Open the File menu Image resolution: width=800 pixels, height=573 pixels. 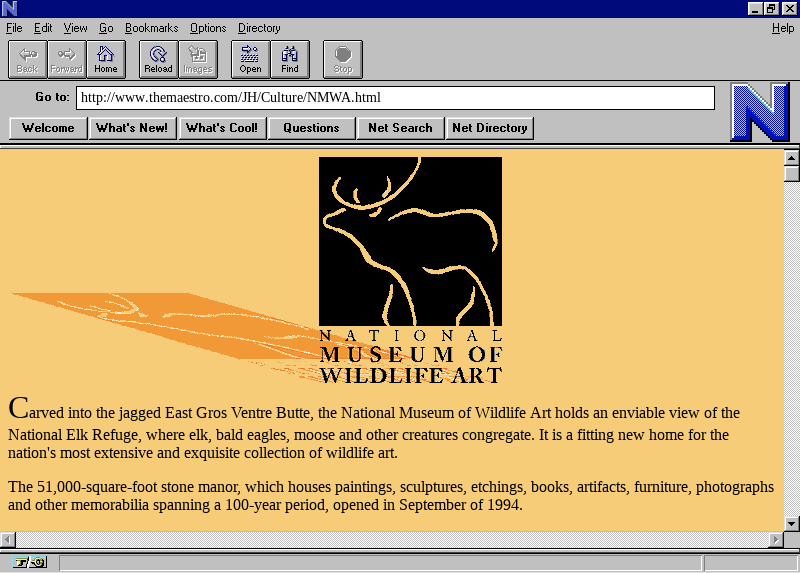[x=14, y=28]
